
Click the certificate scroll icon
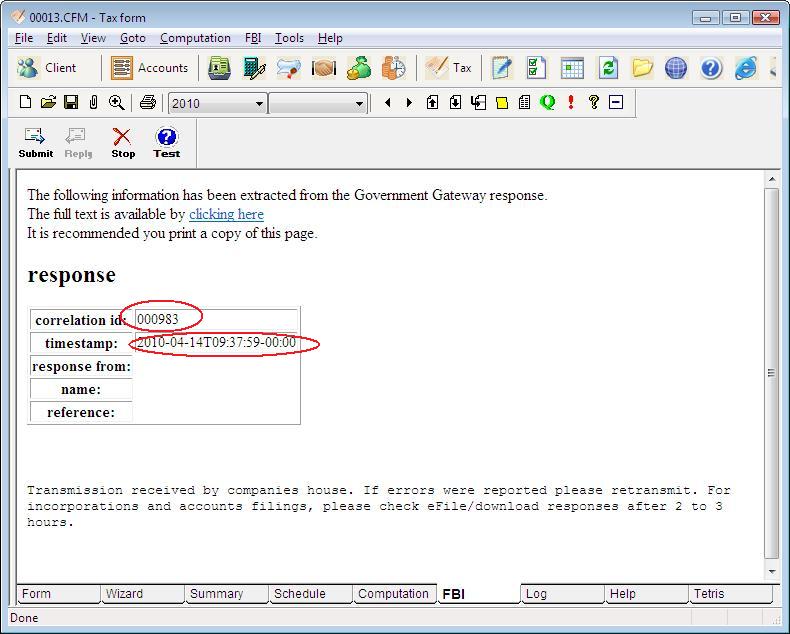click(x=289, y=68)
